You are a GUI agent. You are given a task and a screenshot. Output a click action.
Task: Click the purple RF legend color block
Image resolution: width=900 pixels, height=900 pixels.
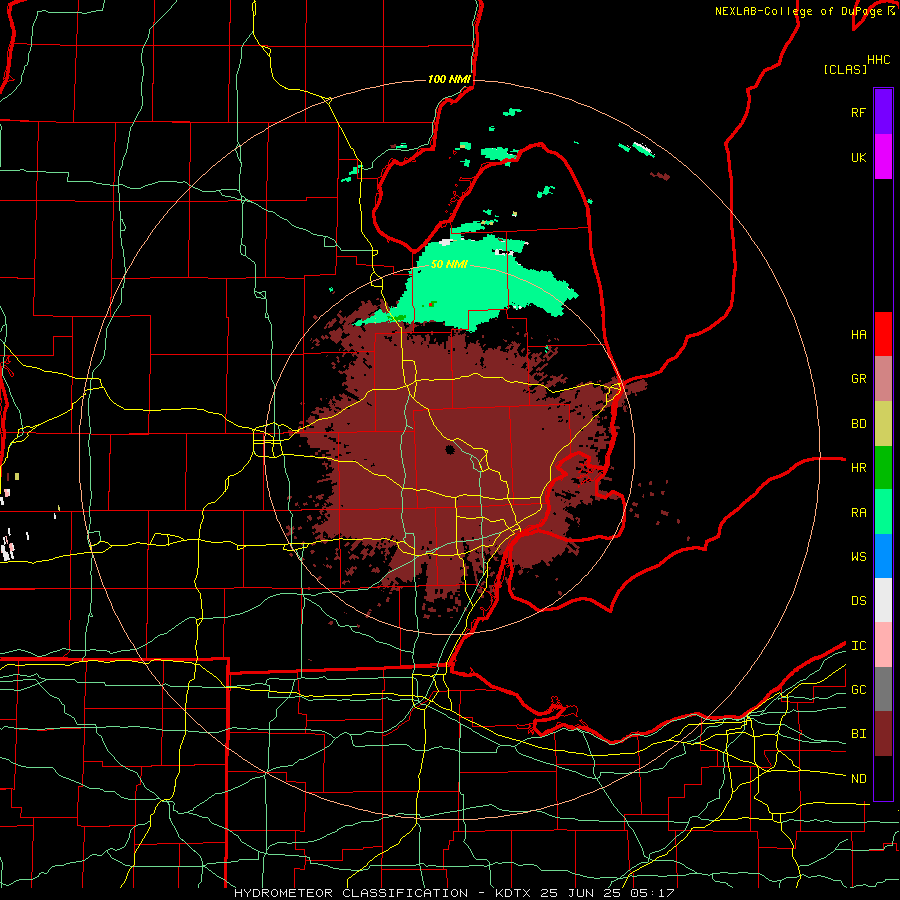coord(883,112)
